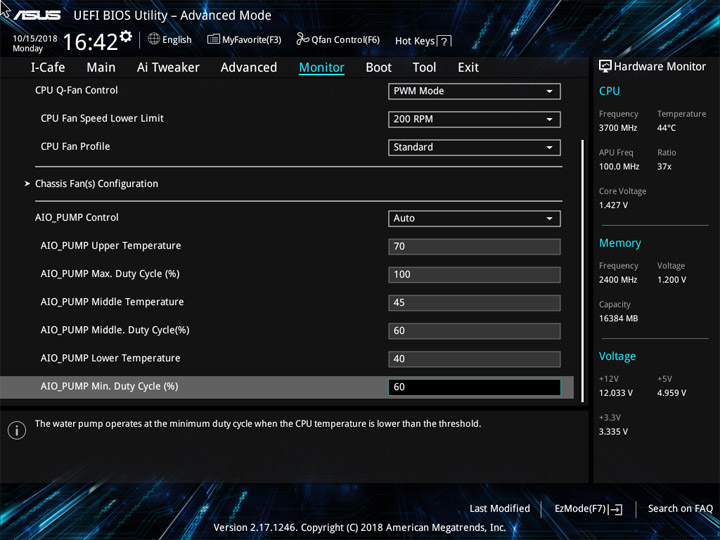Open the AIO_PUMP Control dropdown

pyautogui.click(x=474, y=219)
